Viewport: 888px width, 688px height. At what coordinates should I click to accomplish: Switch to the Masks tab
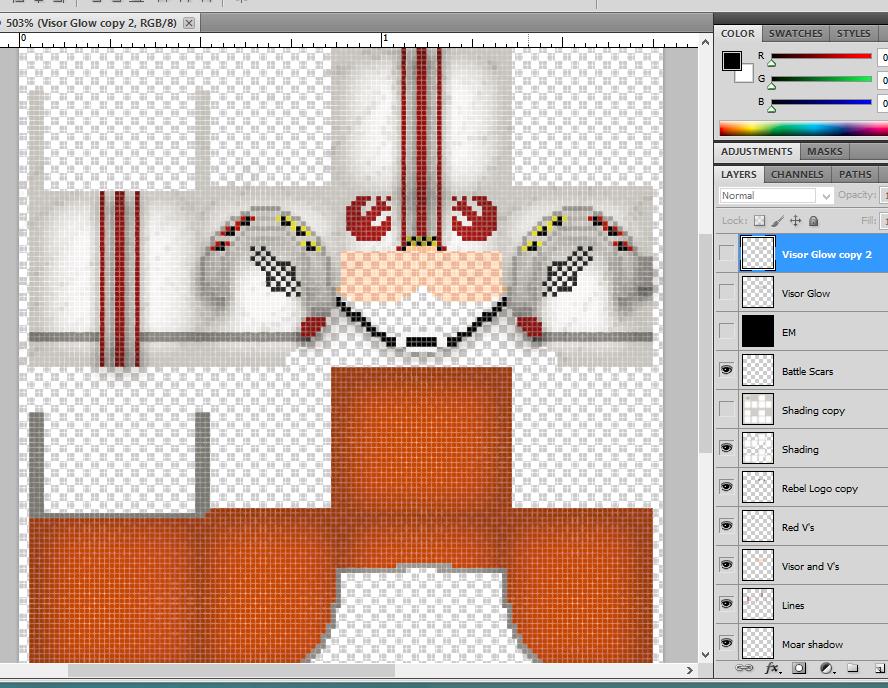coord(824,152)
